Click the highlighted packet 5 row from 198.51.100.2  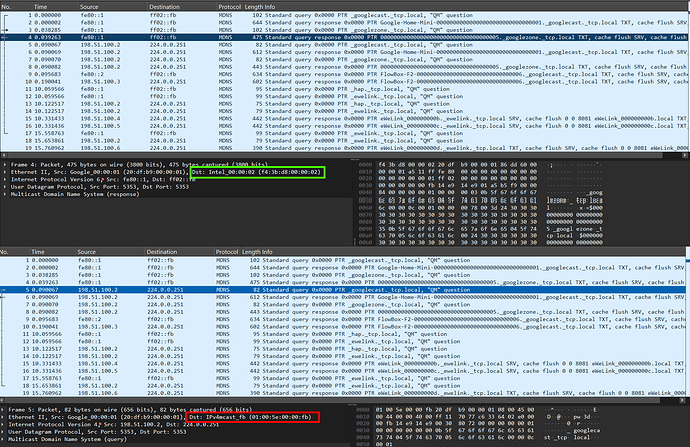pos(343,290)
